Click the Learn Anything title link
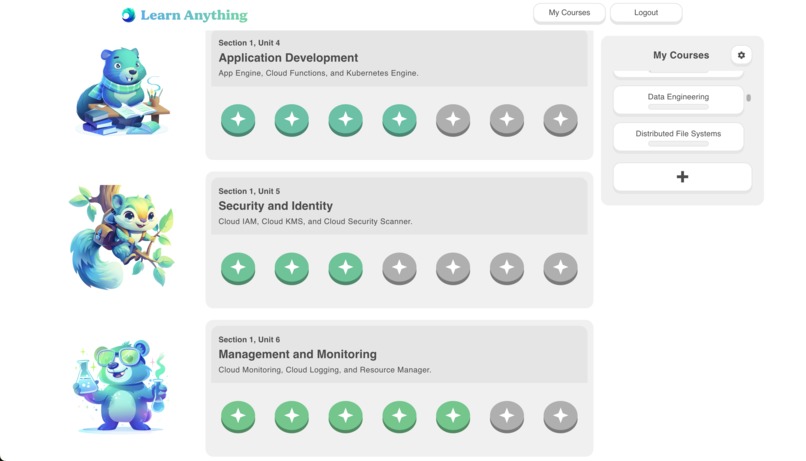806x461 pixels. 194,15
